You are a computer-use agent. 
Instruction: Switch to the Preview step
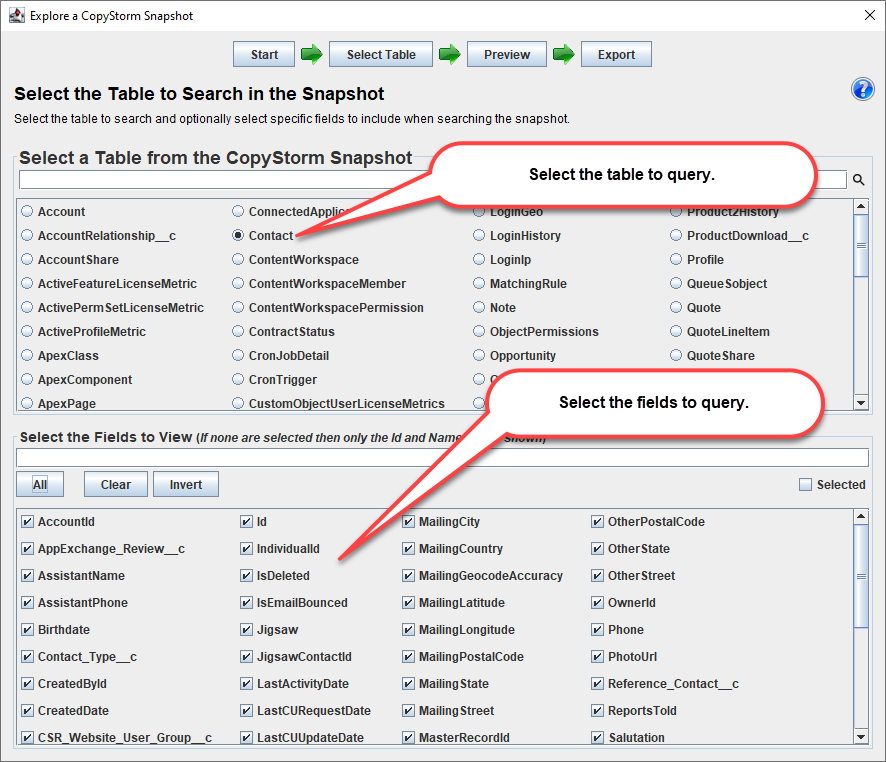[x=507, y=54]
